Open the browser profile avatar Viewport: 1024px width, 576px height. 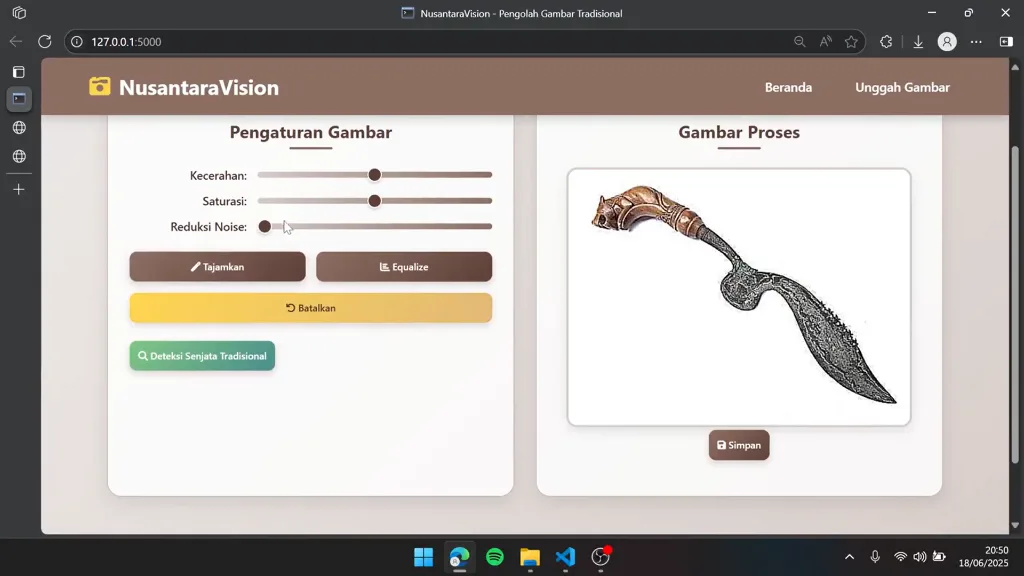947,42
